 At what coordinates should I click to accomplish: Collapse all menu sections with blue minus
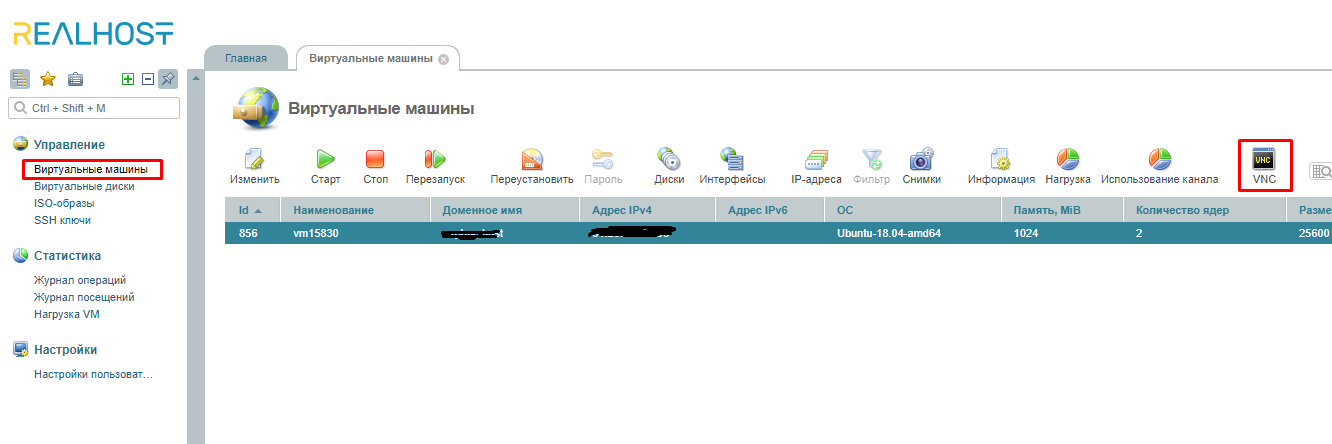pos(146,79)
